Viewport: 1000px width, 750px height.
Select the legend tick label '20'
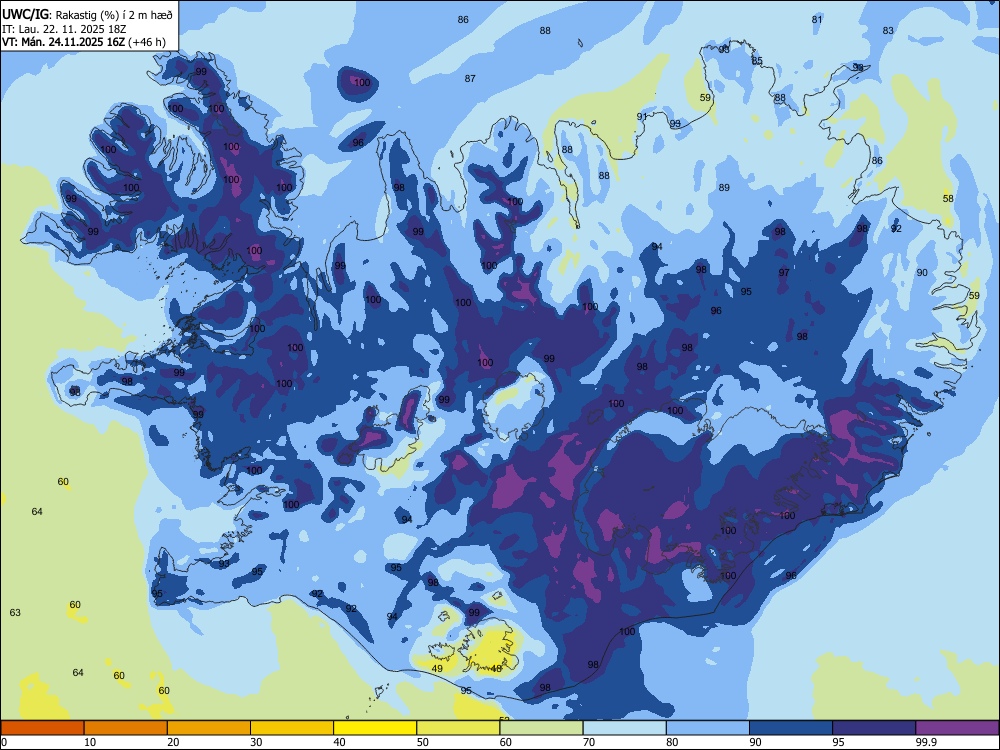point(173,742)
